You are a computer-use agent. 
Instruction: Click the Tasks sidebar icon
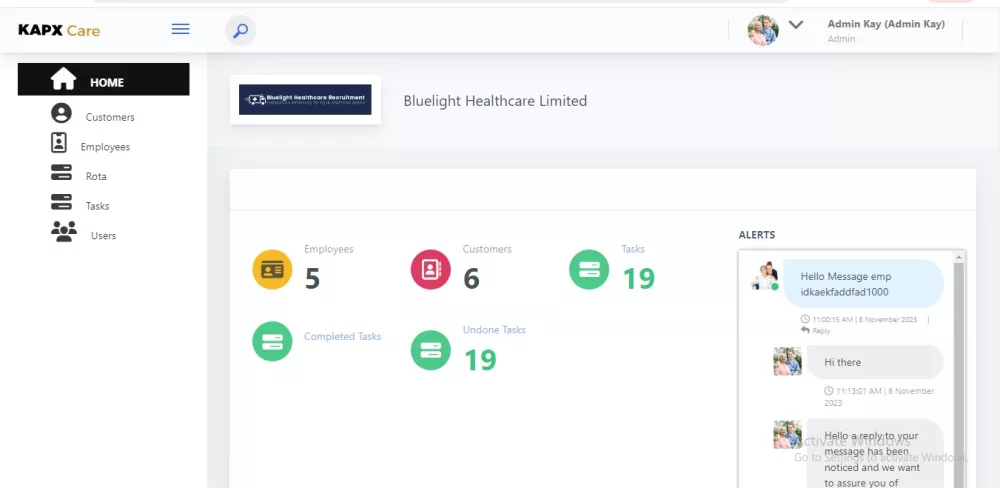pyautogui.click(x=61, y=203)
